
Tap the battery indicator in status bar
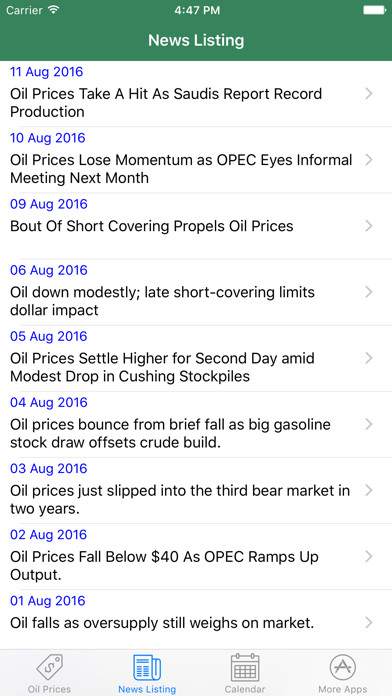point(374,10)
